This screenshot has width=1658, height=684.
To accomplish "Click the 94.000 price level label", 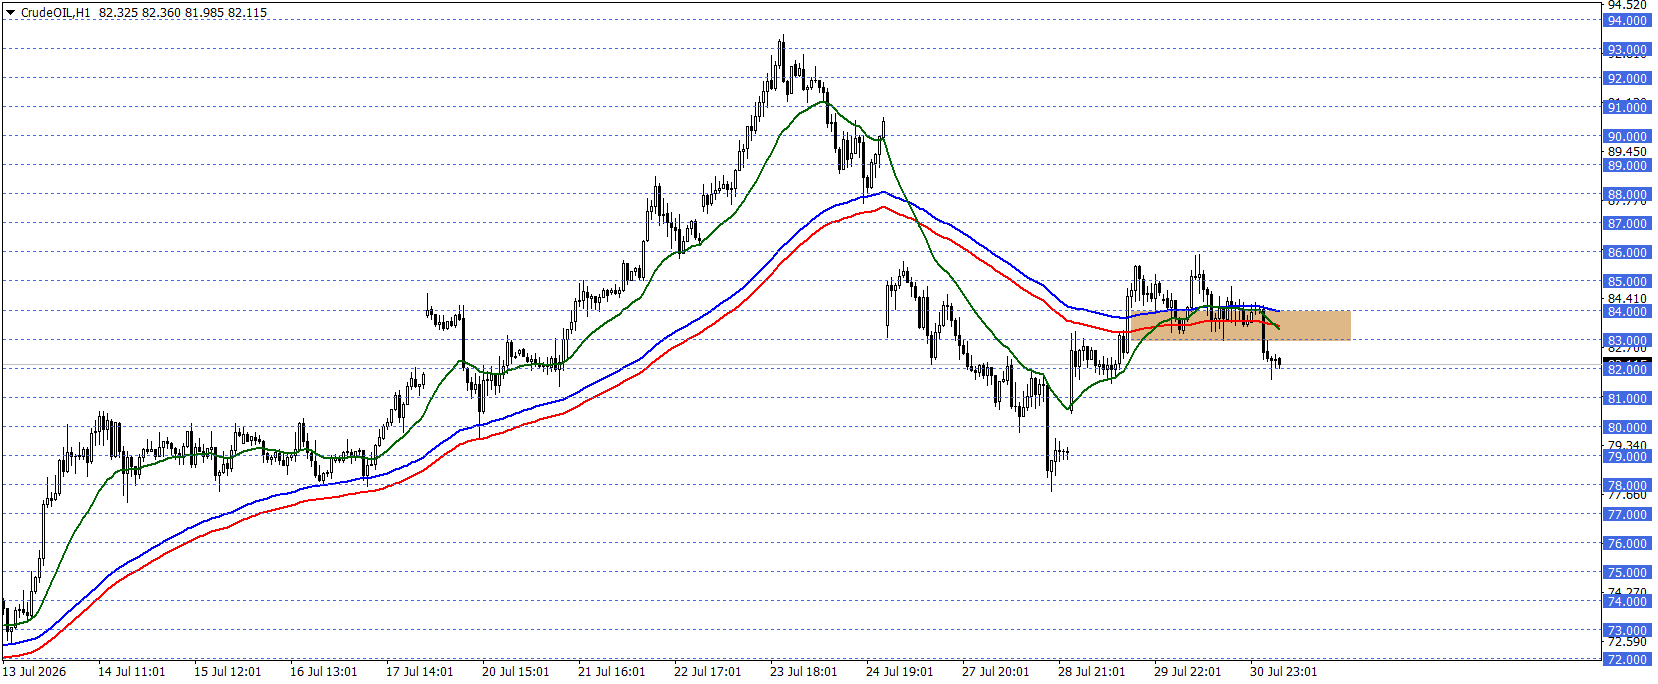I will click(x=1627, y=21).
